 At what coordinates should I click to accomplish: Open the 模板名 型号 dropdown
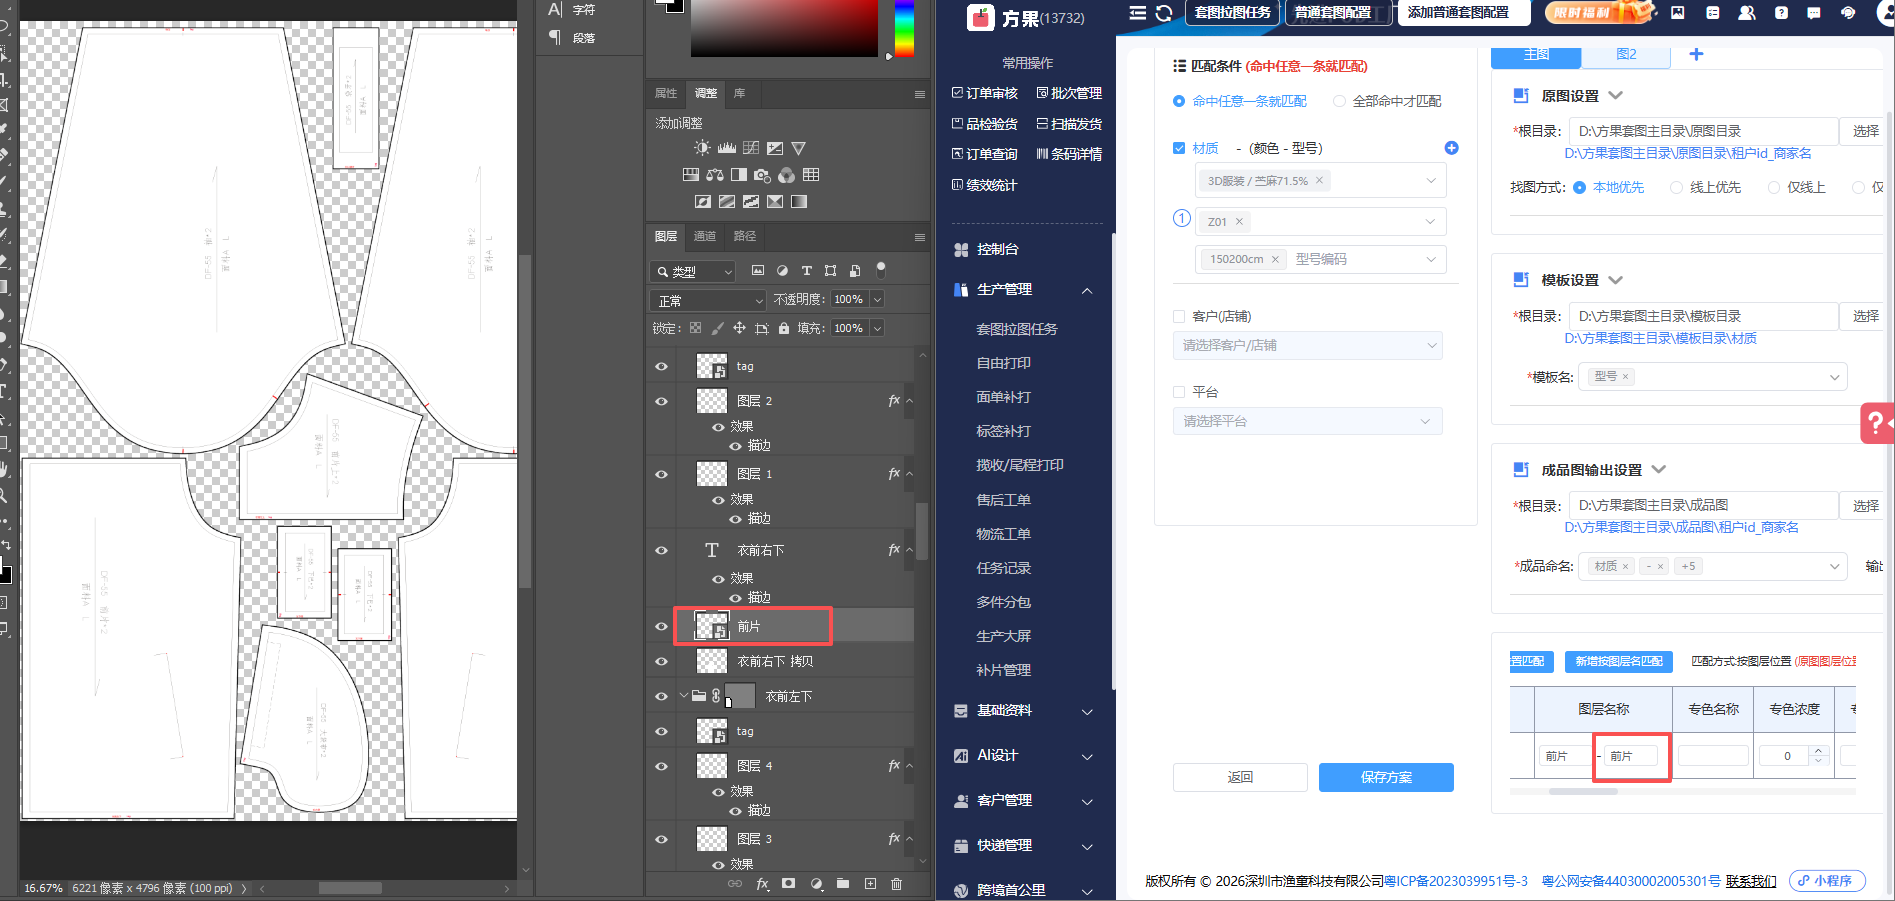[1712, 377]
